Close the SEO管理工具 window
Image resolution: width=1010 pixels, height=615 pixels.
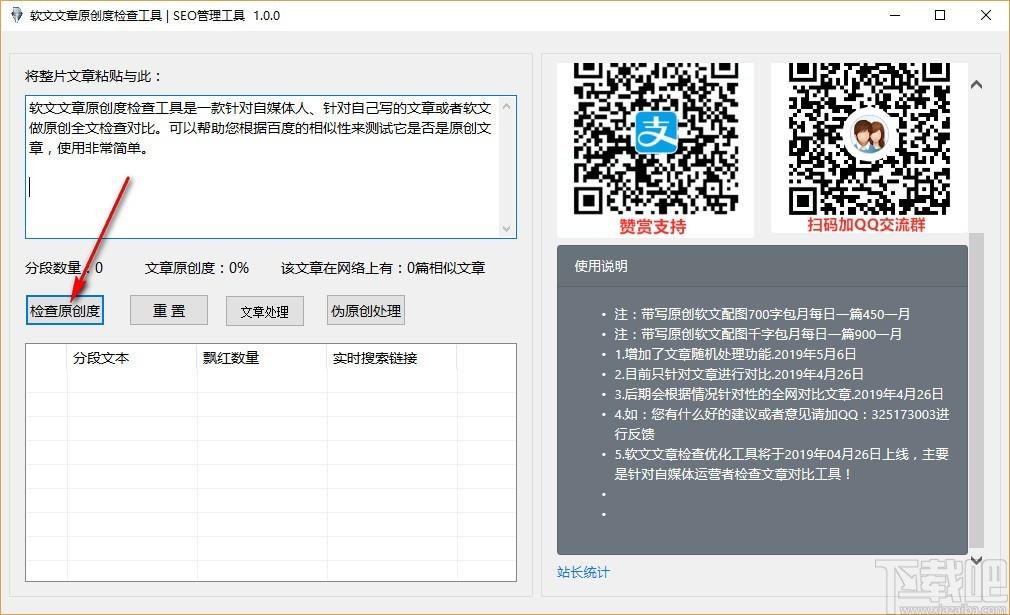tap(986, 16)
